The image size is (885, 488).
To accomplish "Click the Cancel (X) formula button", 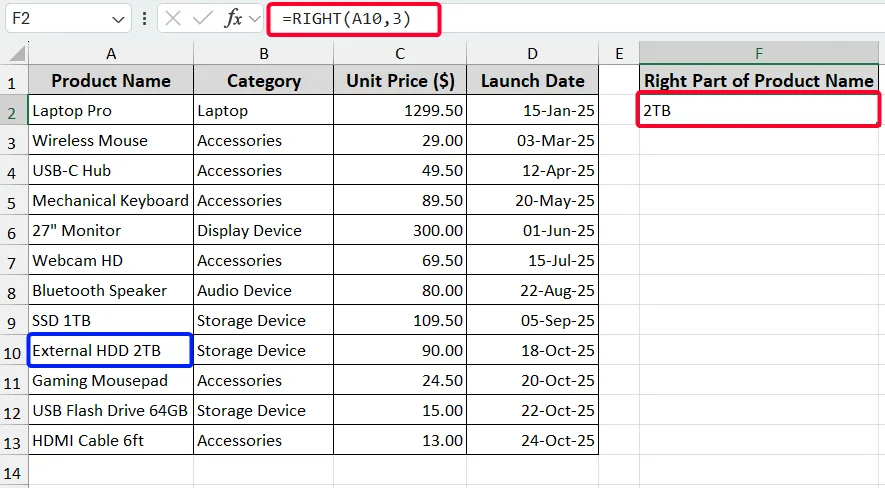I will pyautogui.click(x=173, y=19).
